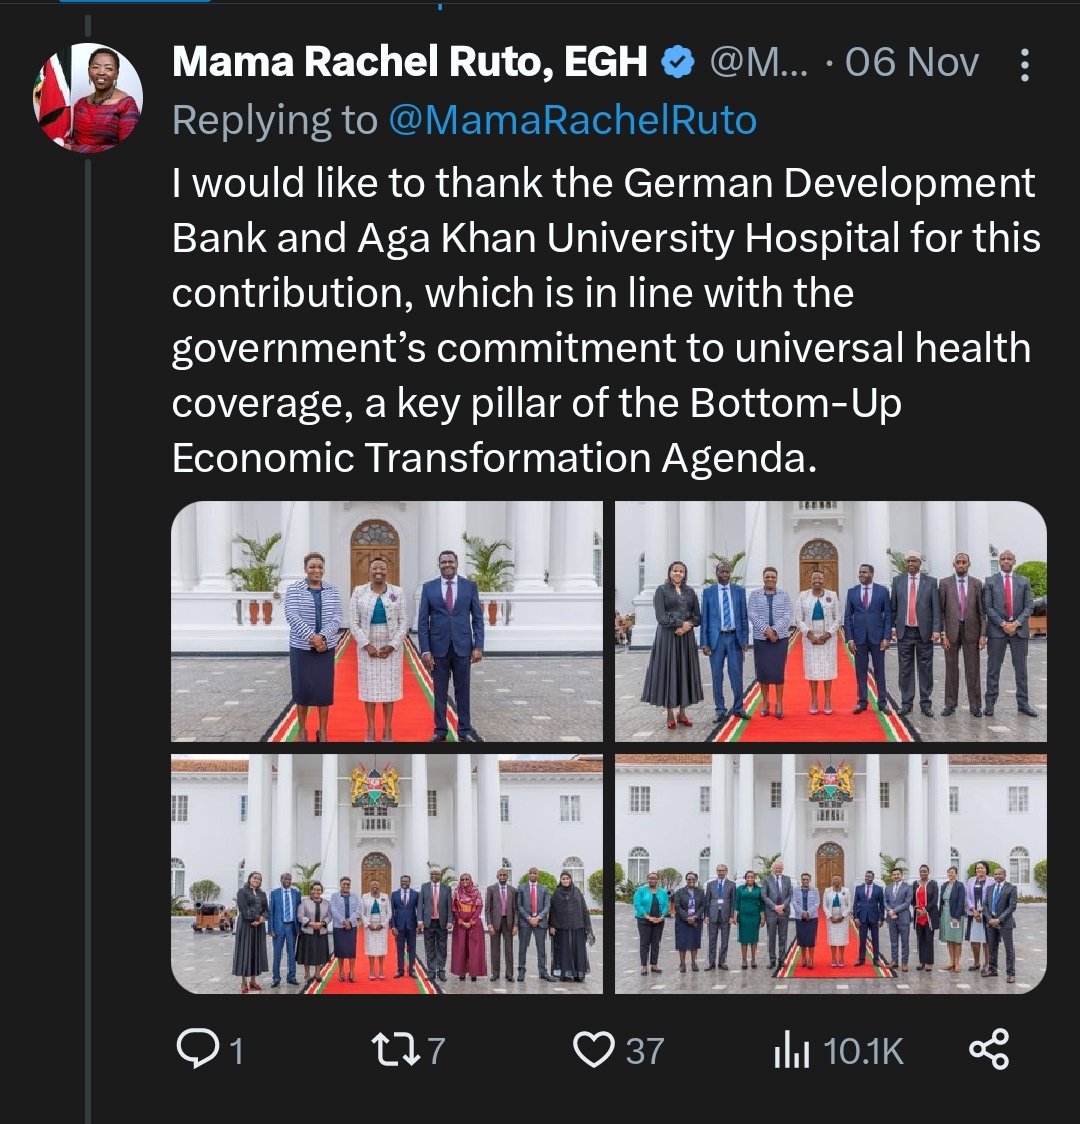Open the 06 Nov timestamp link
Screen dimensions: 1080x1124
(x=911, y=63)
